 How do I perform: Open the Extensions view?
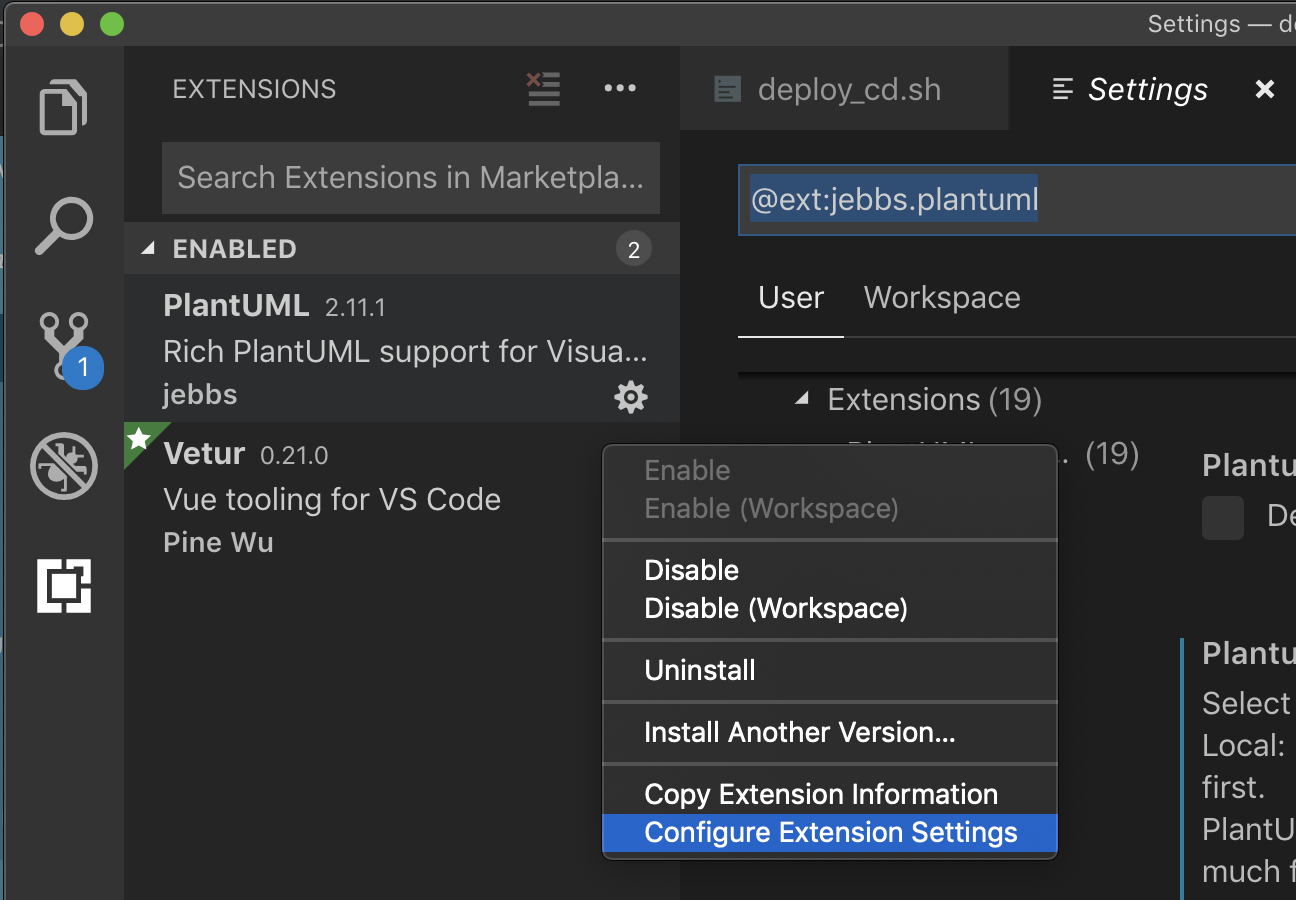[64, 585]
